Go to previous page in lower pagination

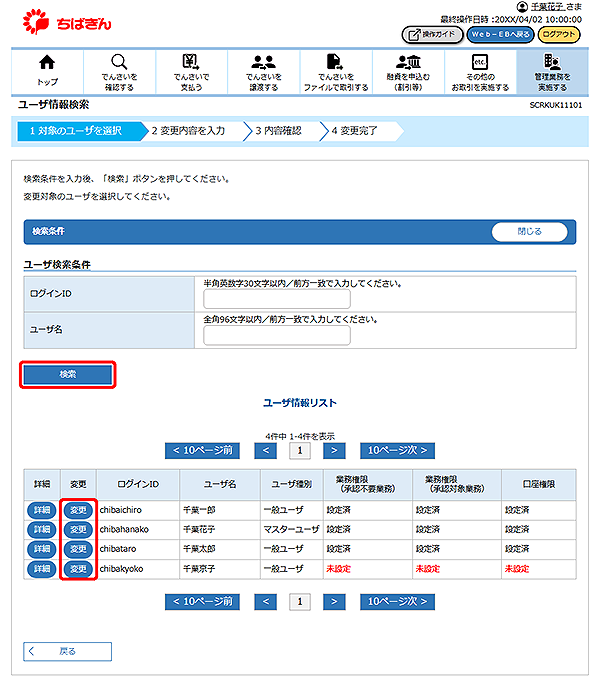point(266,602)
